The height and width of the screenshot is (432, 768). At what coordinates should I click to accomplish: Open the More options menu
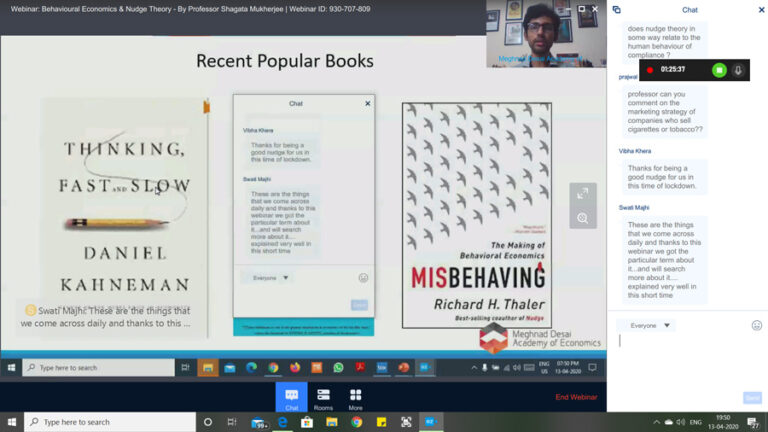(355, 399)
